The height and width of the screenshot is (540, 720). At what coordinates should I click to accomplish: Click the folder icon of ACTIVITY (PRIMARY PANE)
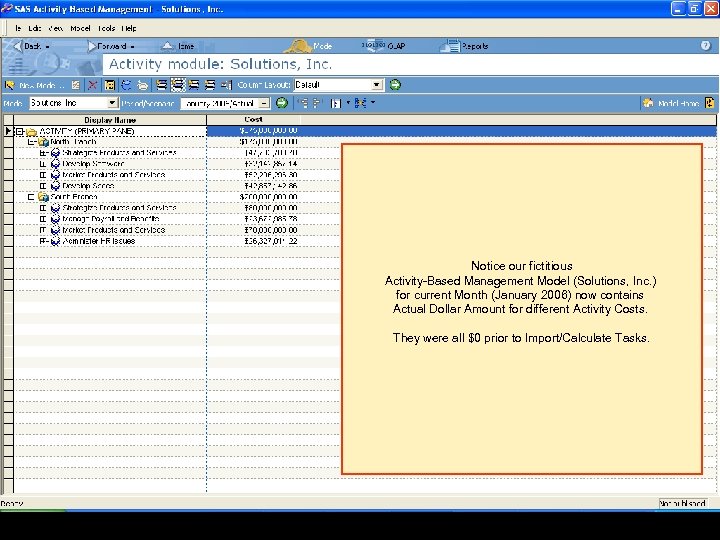[32, 131]
